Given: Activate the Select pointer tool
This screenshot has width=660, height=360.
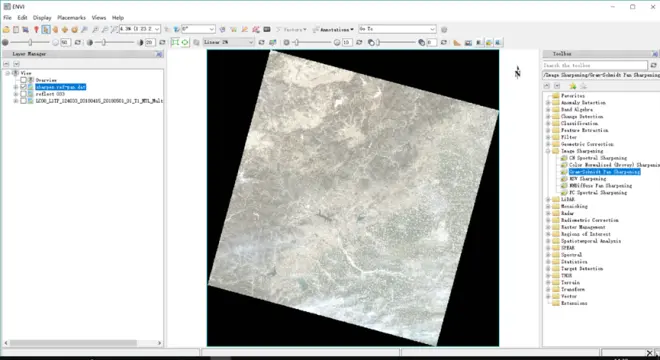Looking at the screenshot, I should coord(45,29).
